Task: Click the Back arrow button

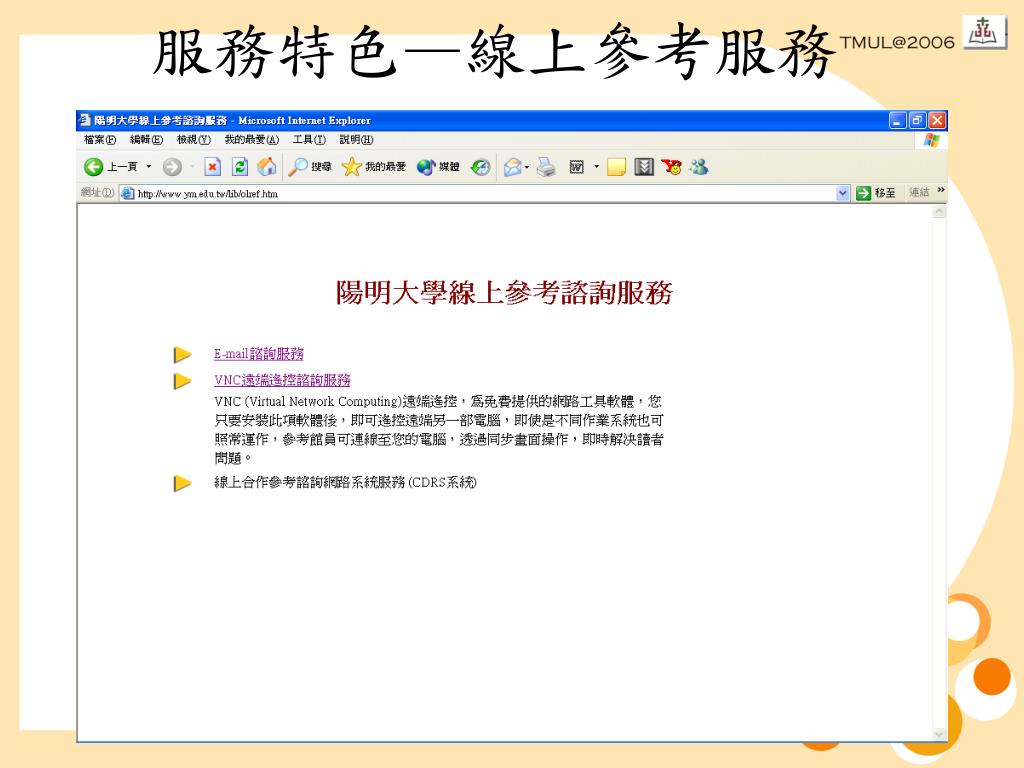Action: (x=94, y=167)
